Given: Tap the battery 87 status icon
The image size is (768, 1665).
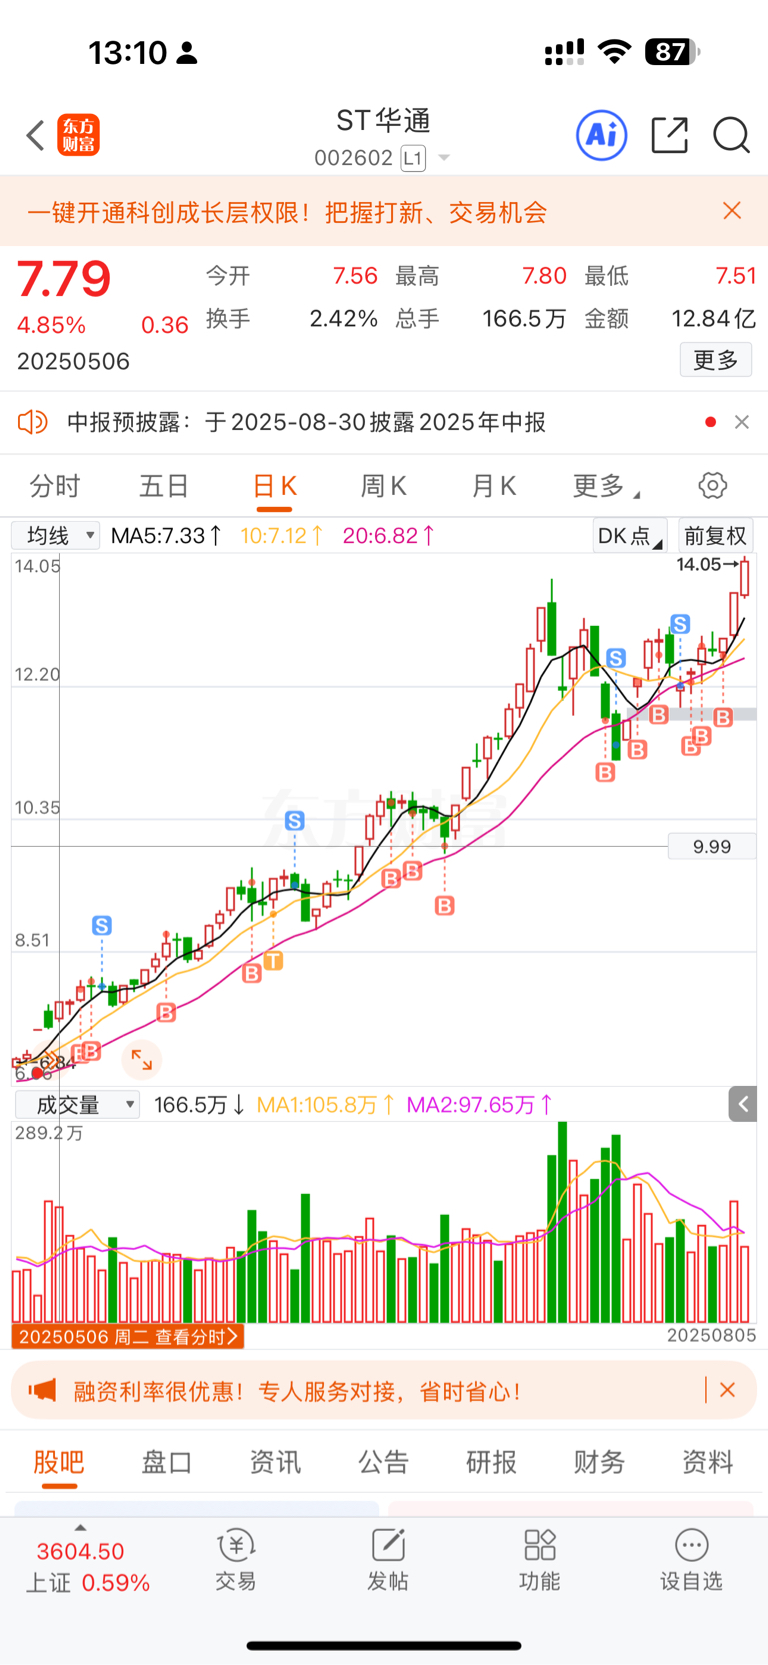Looking at the screenshot, I should click(673, 52).
